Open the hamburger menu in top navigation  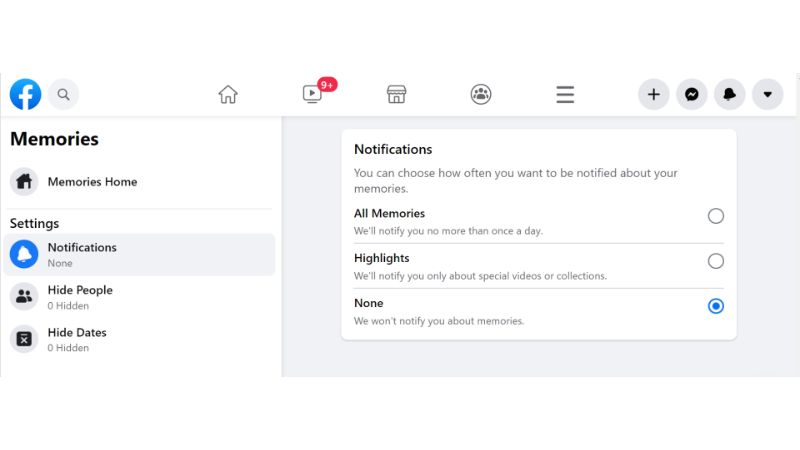point(565,94)
